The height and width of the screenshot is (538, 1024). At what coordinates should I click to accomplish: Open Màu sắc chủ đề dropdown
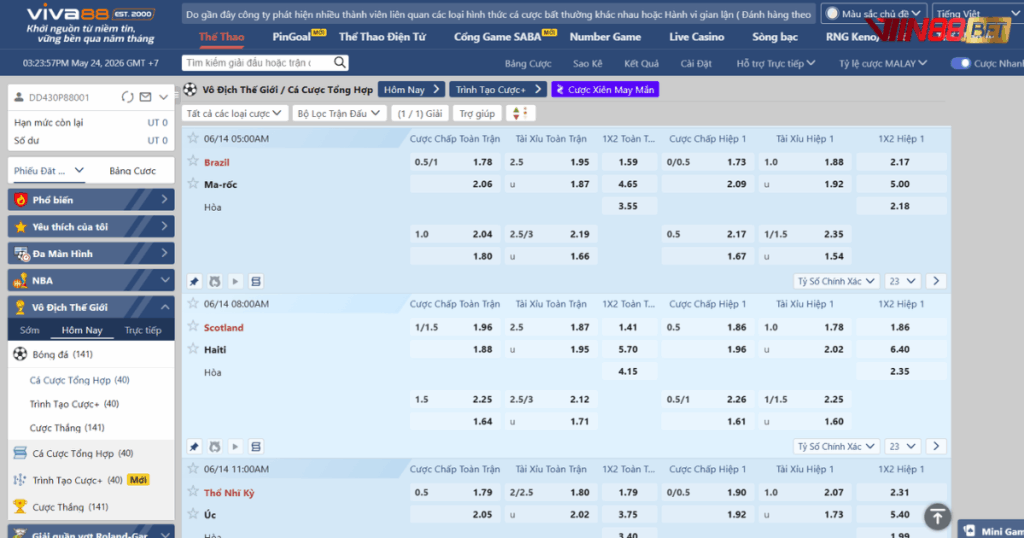[874, 13]
